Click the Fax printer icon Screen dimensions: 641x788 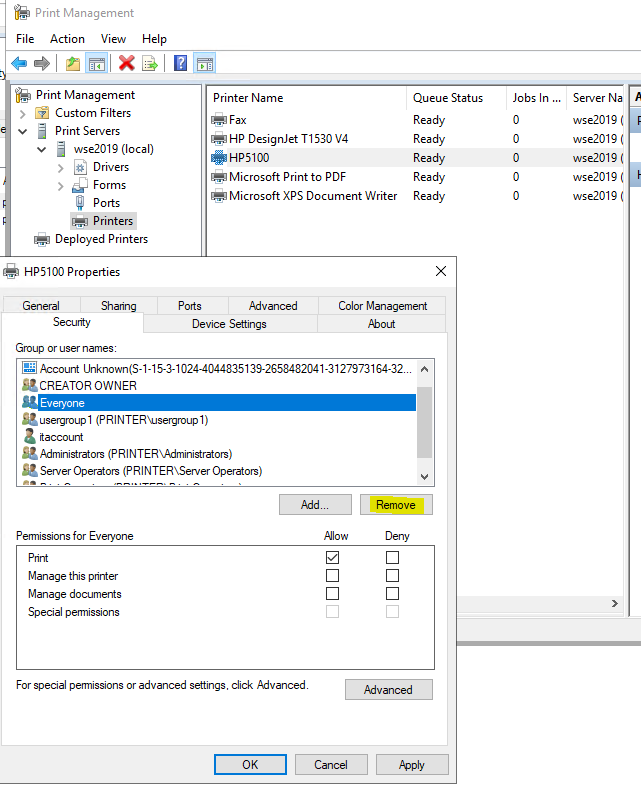click(219, 120)
